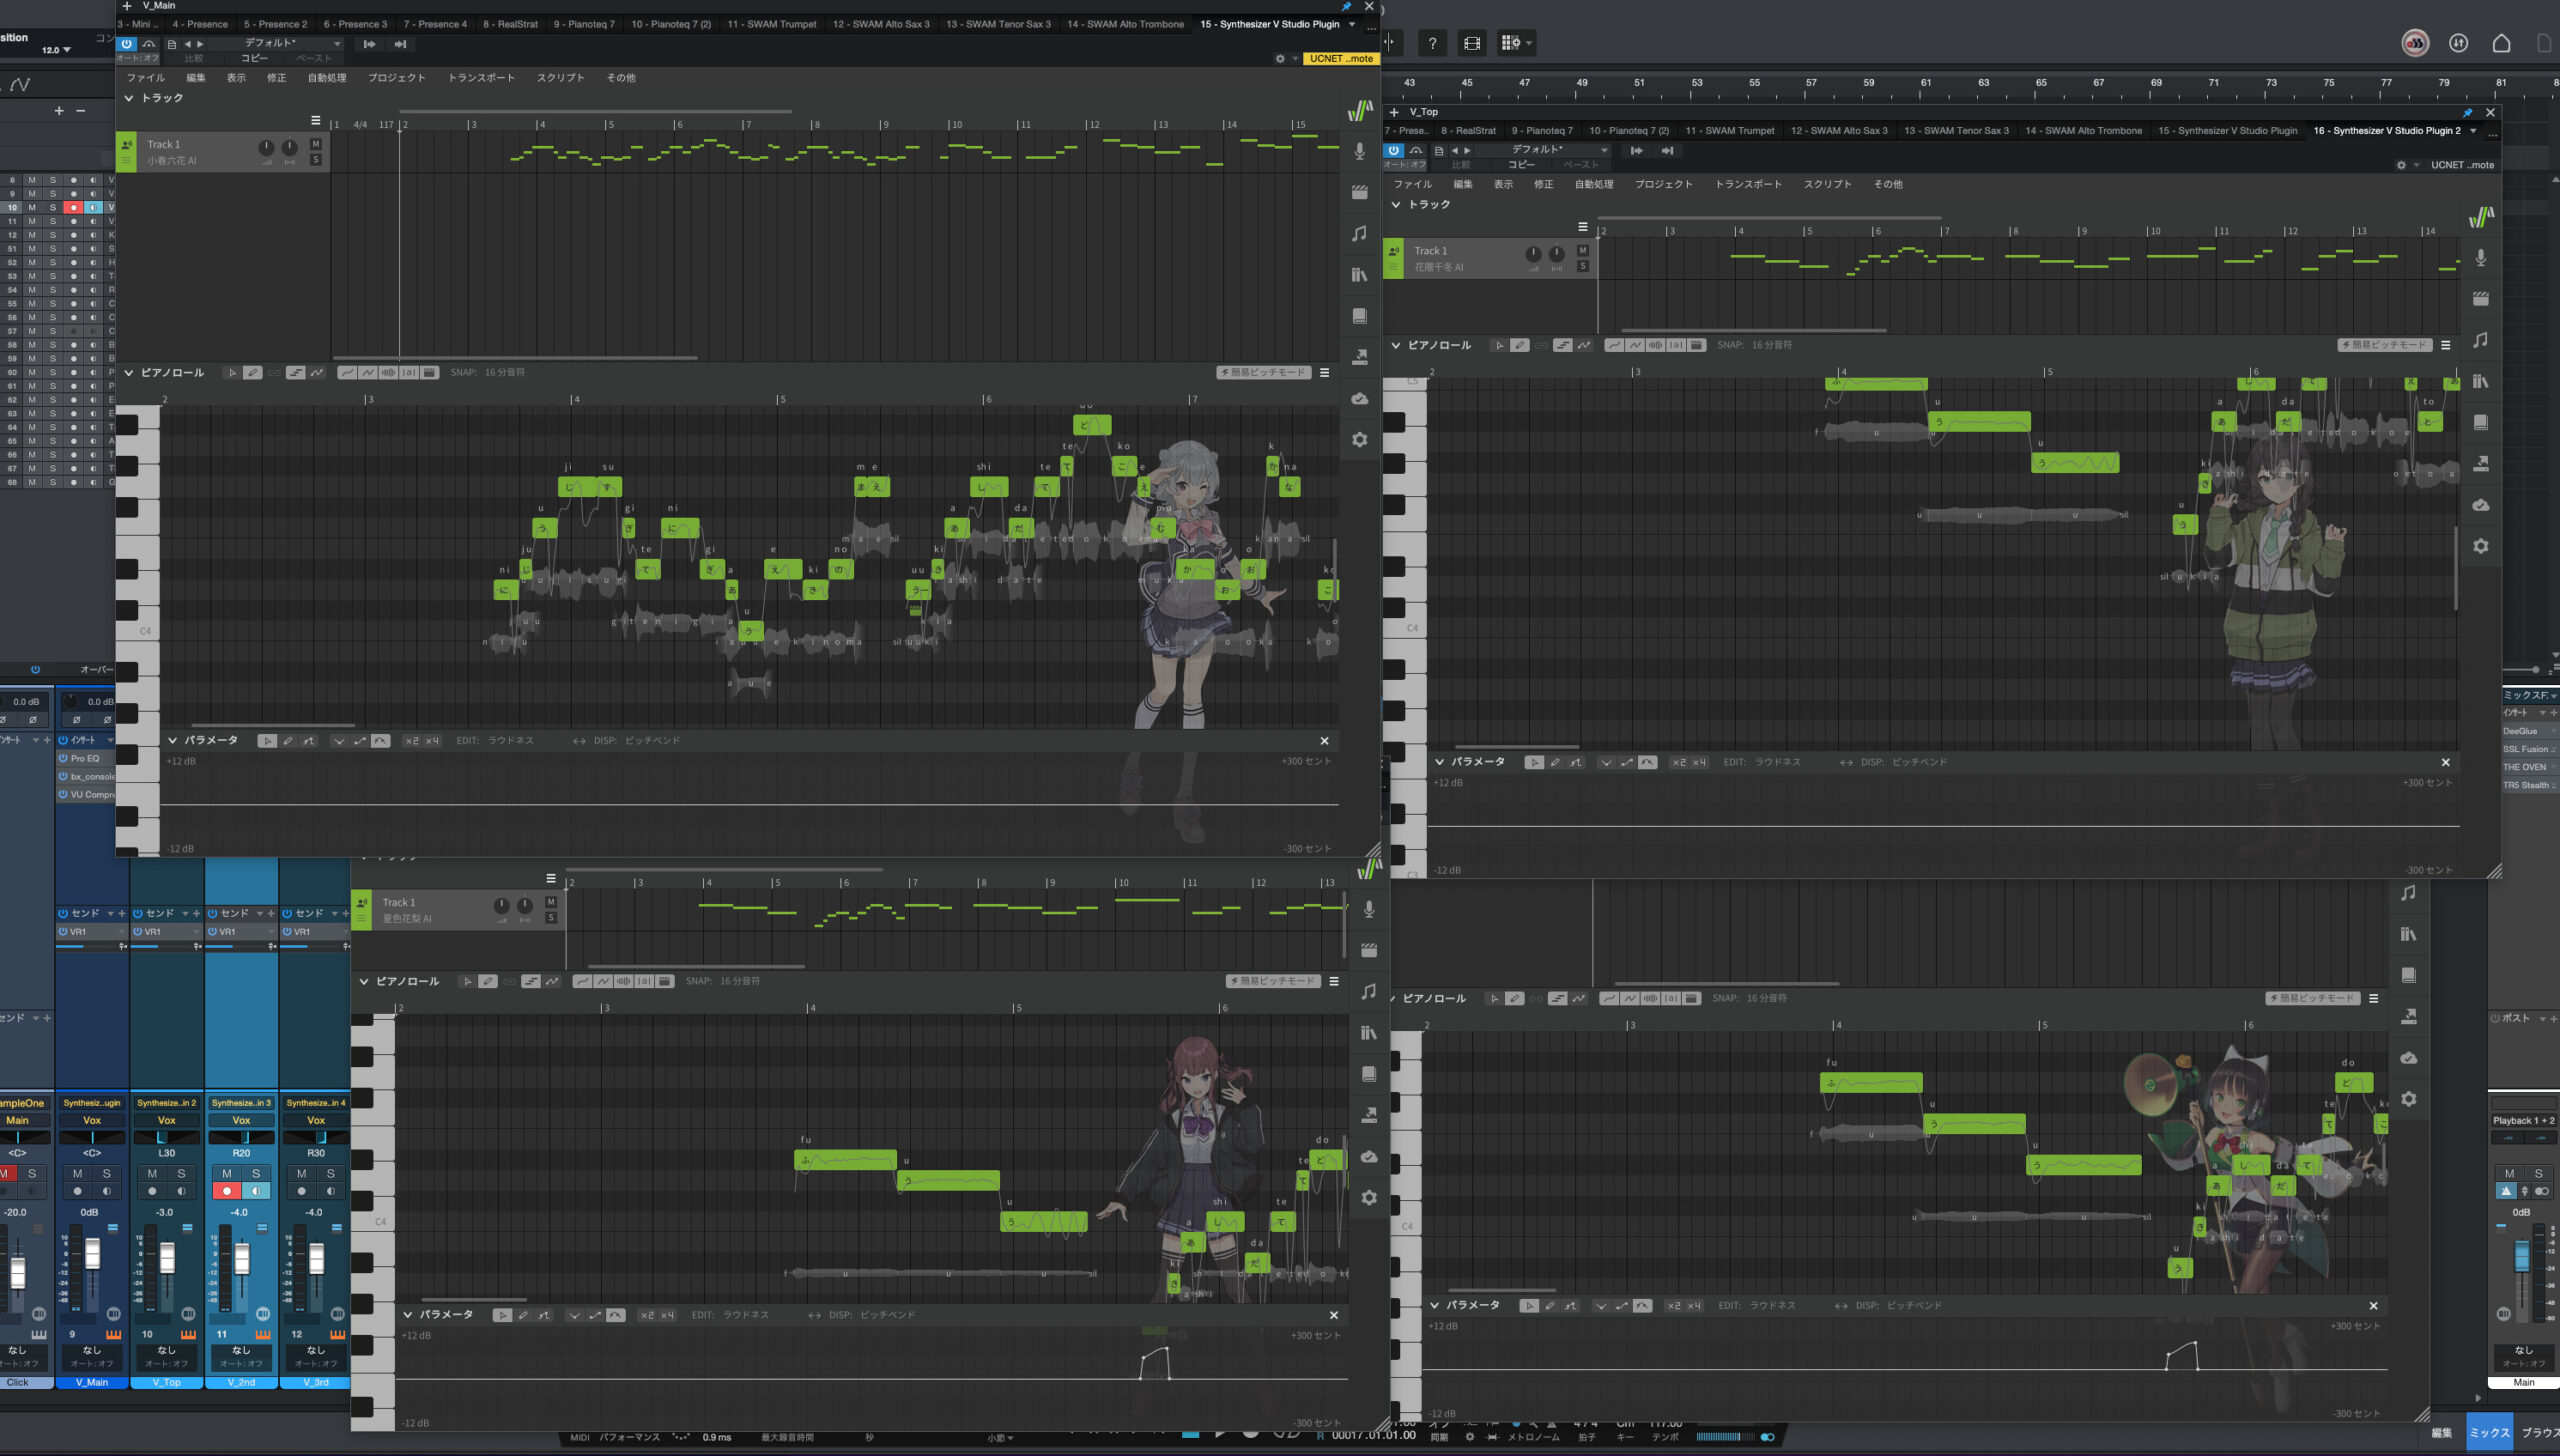The image size is (2560, 1456).
Task: Open スクリプト menu in V_Main window
Action: coord(560,78)
